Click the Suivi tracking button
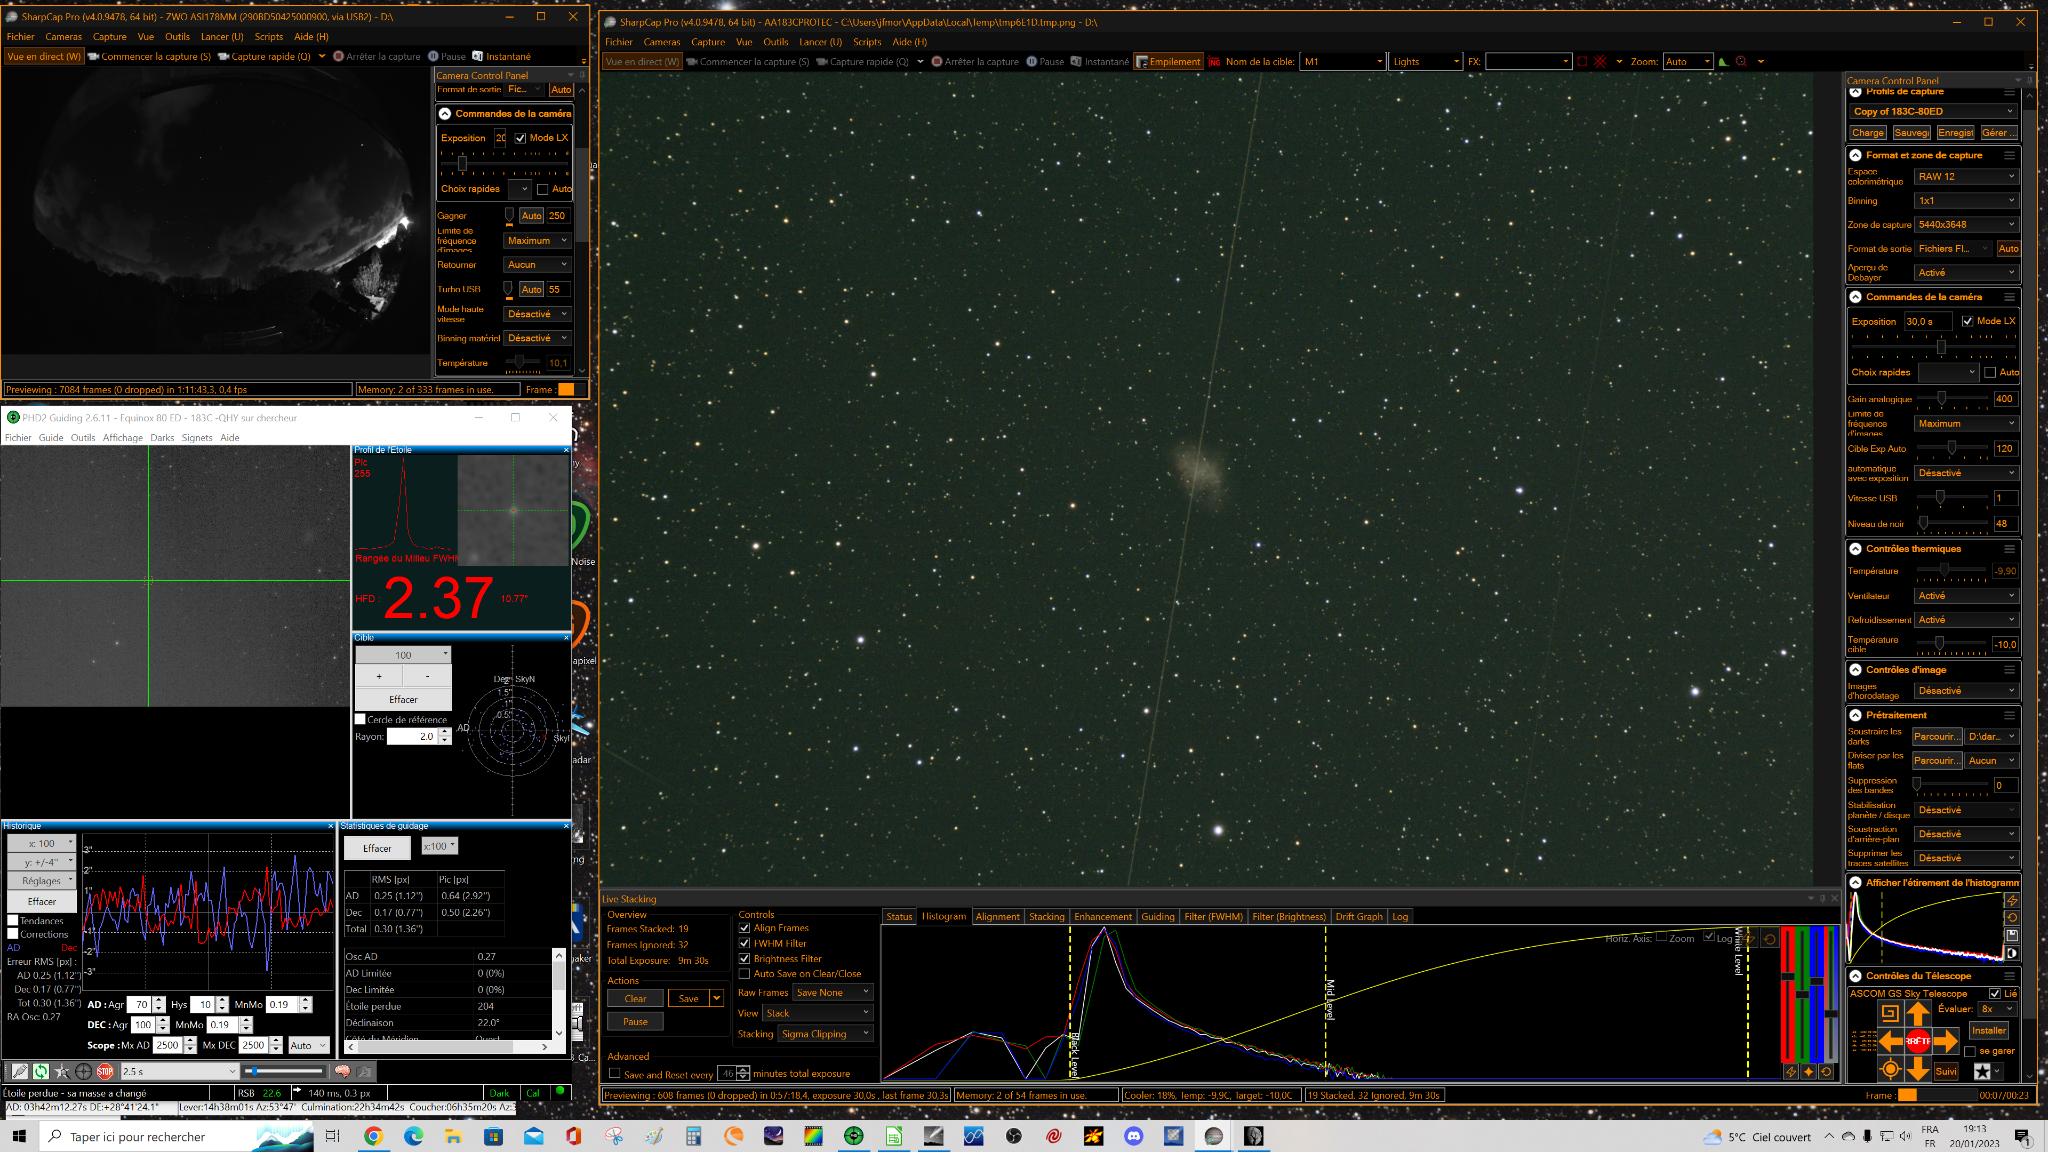The width and height of the screenshot is (2048, 1152). pyautogui.click(x=1946, y=1071)
